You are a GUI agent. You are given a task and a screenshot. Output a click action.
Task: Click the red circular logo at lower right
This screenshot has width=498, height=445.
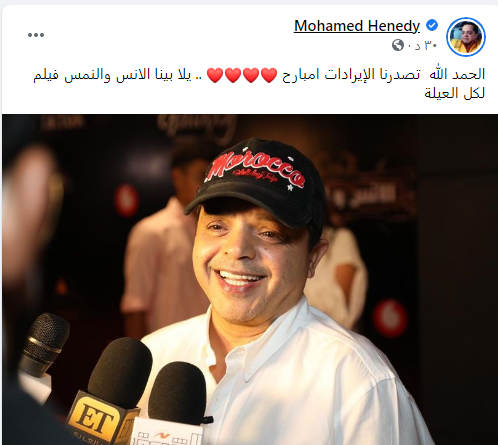[x=390, y=317]
